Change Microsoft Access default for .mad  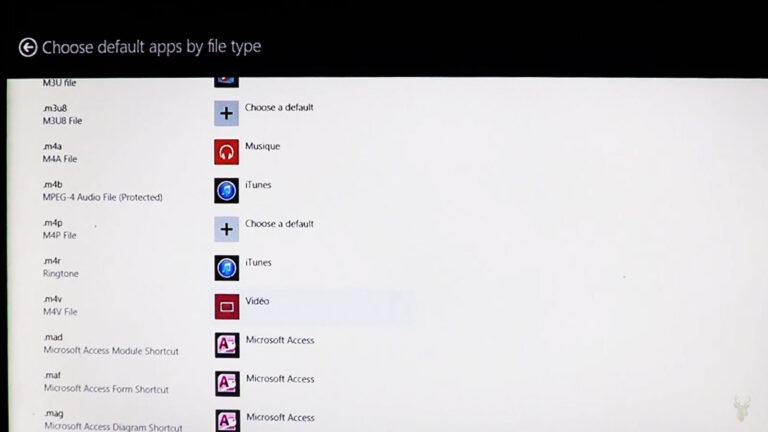[x=280, y=340]
